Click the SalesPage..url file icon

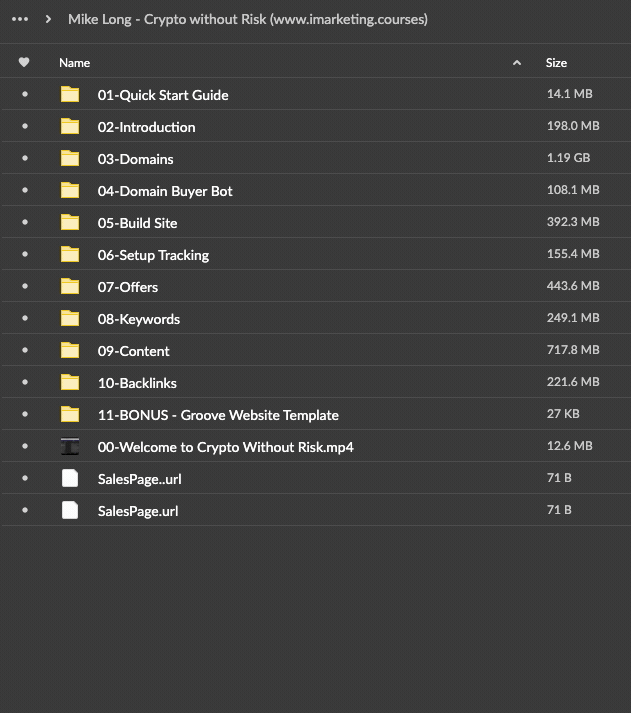[70, 478]
